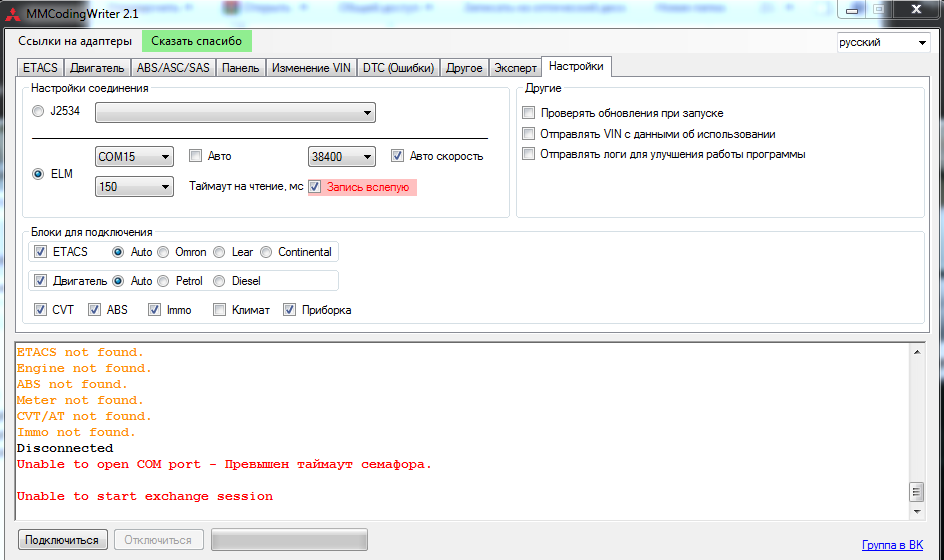Switch to the Другое tab
This screenshot has width=944, height=560.
464,68
